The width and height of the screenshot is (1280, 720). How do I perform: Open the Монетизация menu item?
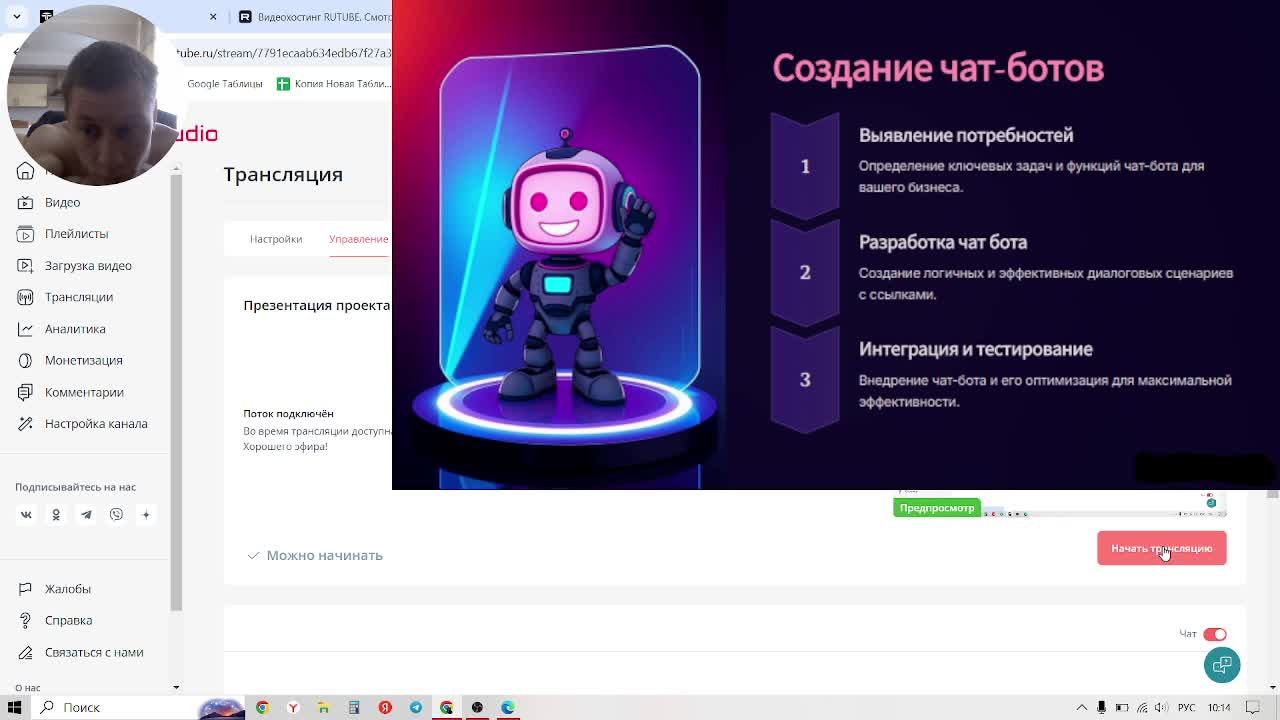pos(83,360)
